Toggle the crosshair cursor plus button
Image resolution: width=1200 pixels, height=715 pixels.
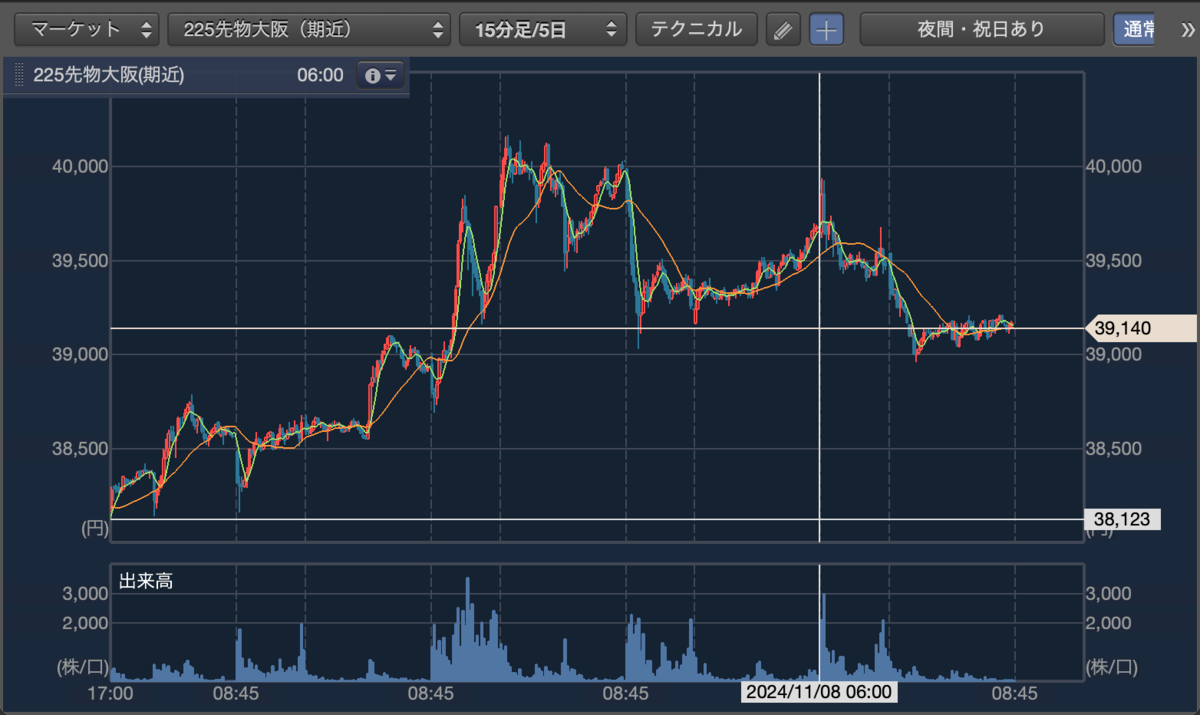click(826, 30)
